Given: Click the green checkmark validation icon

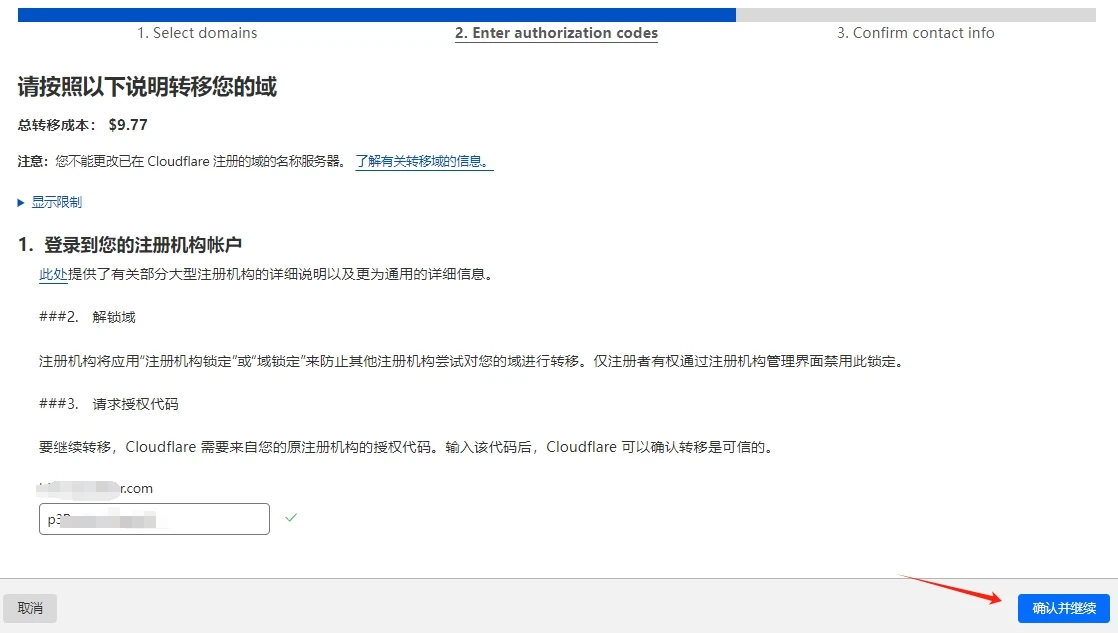Looking at the screenshot, I should (x=291, y=518).
